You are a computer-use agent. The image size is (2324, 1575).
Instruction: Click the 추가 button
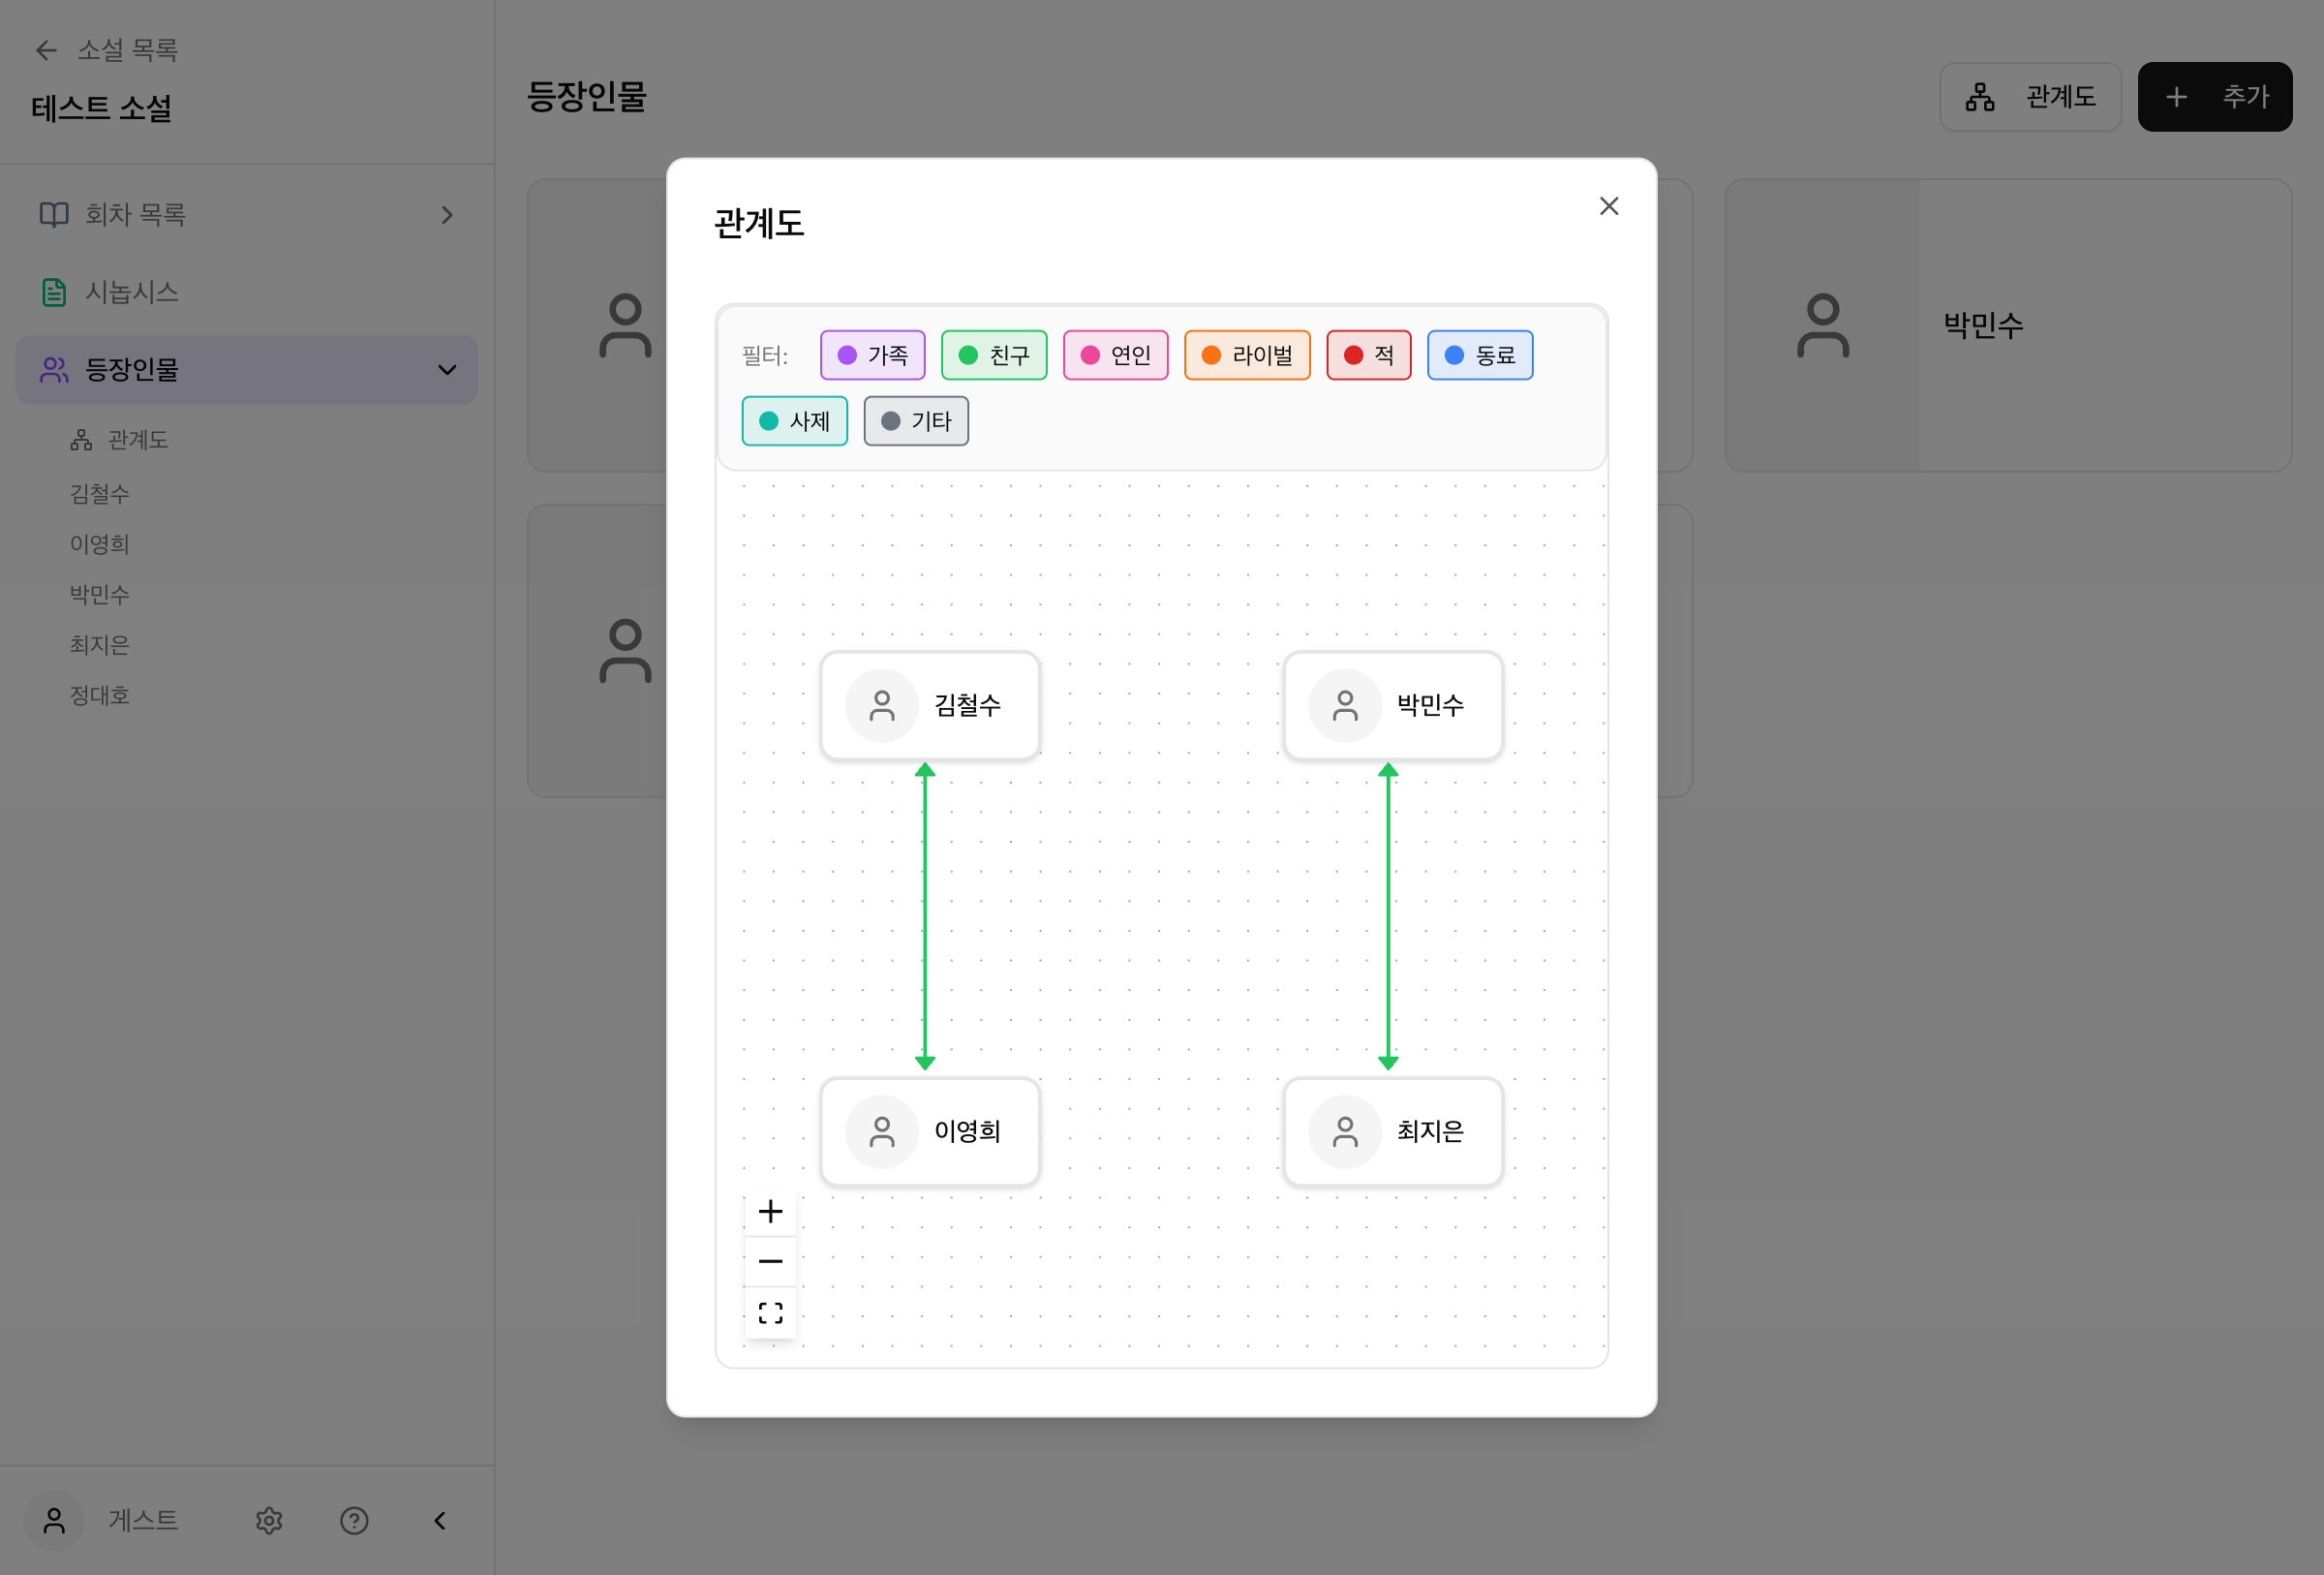point(2214,97)
